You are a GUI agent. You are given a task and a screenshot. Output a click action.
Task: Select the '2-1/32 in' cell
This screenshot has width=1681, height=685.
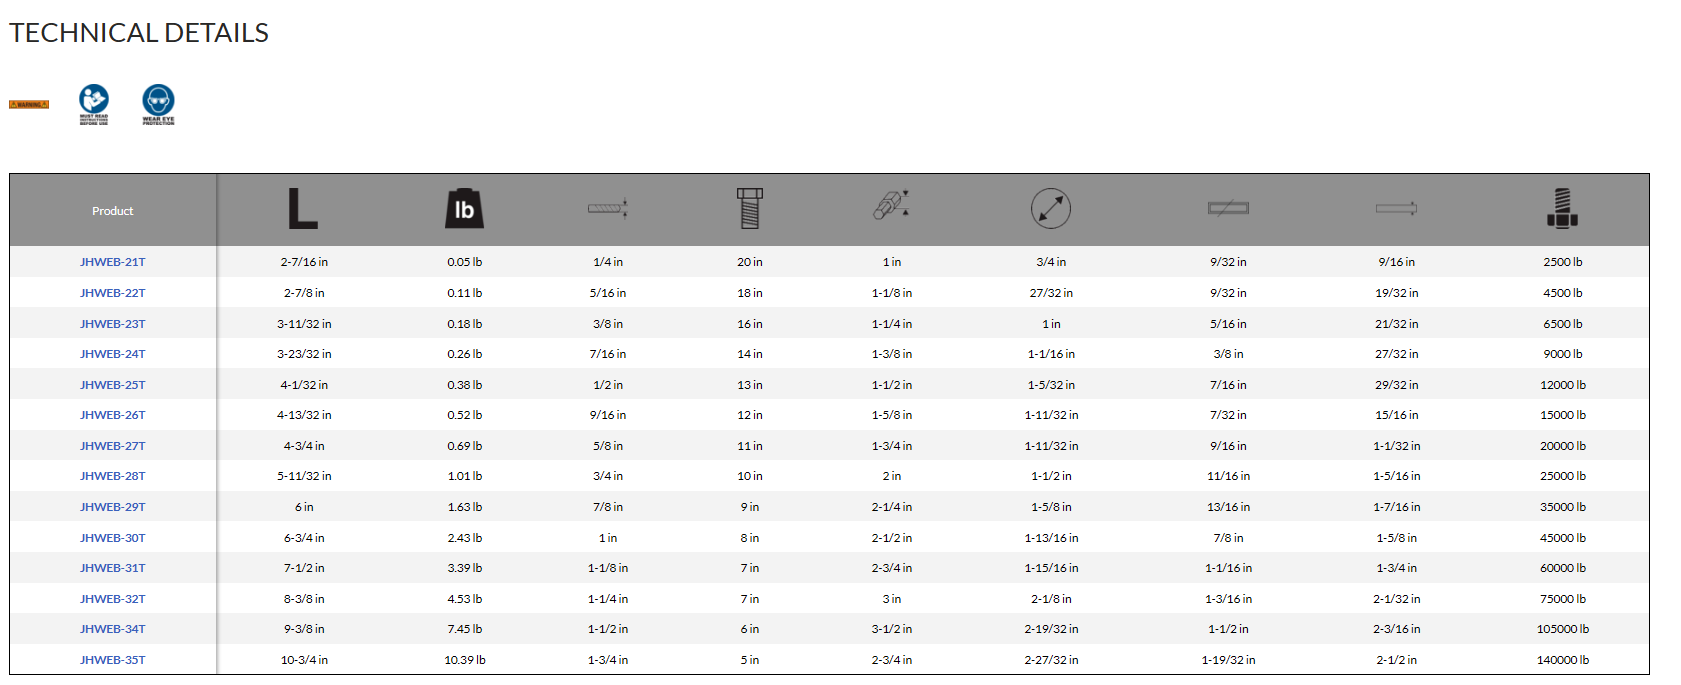(x=1396, y=599)
